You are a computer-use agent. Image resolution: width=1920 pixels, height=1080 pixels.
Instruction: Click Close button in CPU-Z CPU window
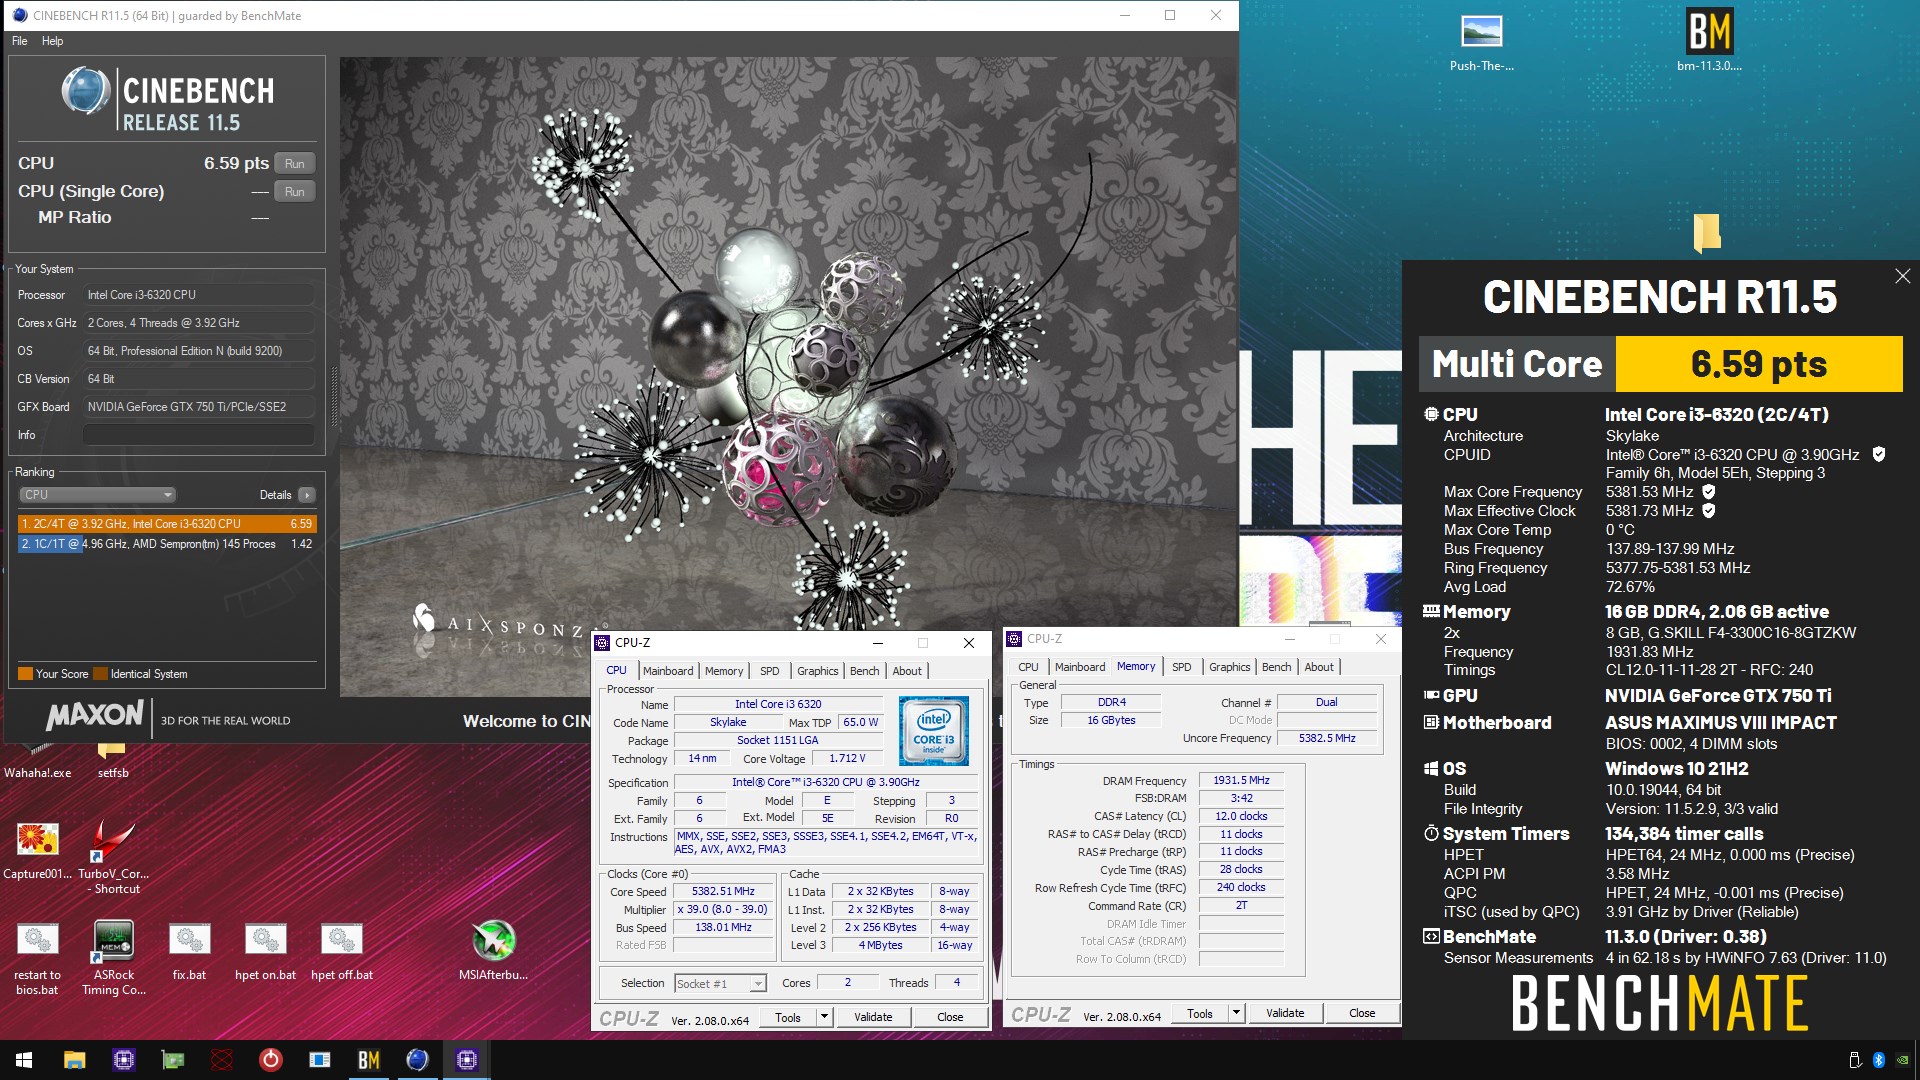[950, 1017]
